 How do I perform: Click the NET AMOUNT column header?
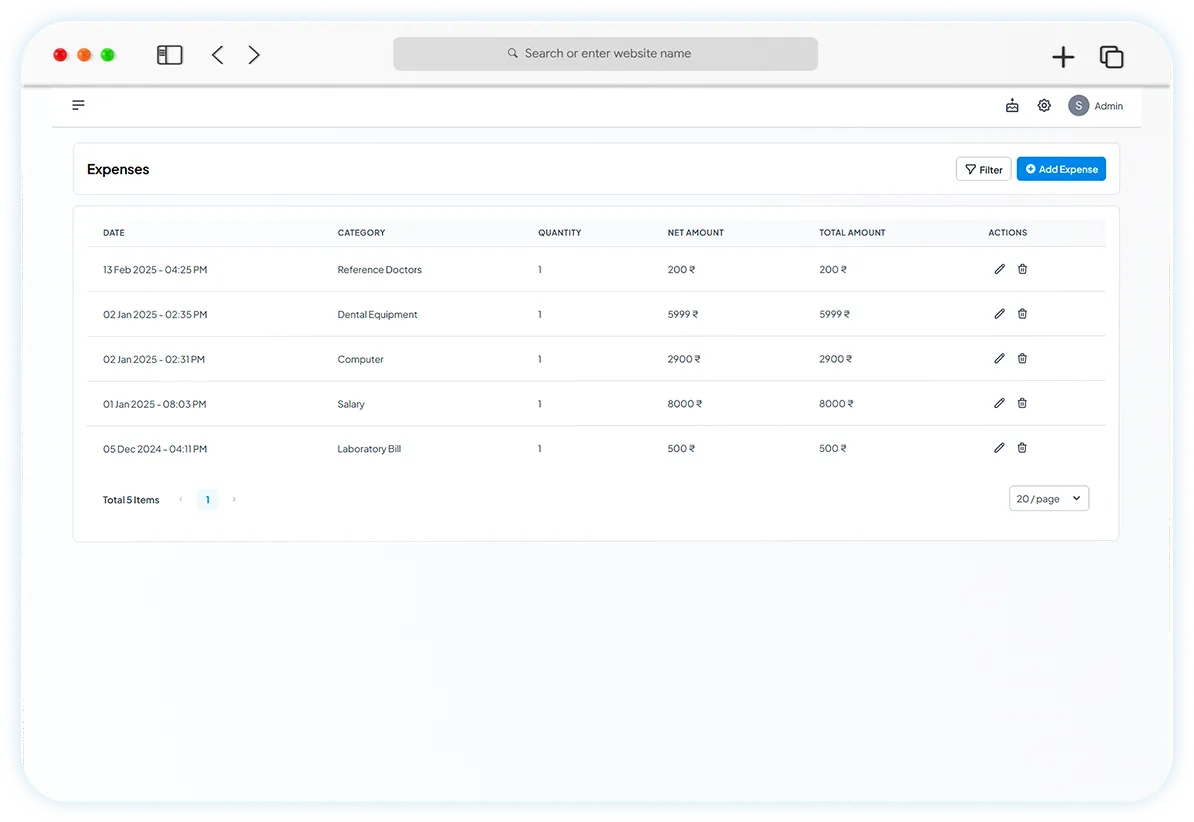point(695,233)
